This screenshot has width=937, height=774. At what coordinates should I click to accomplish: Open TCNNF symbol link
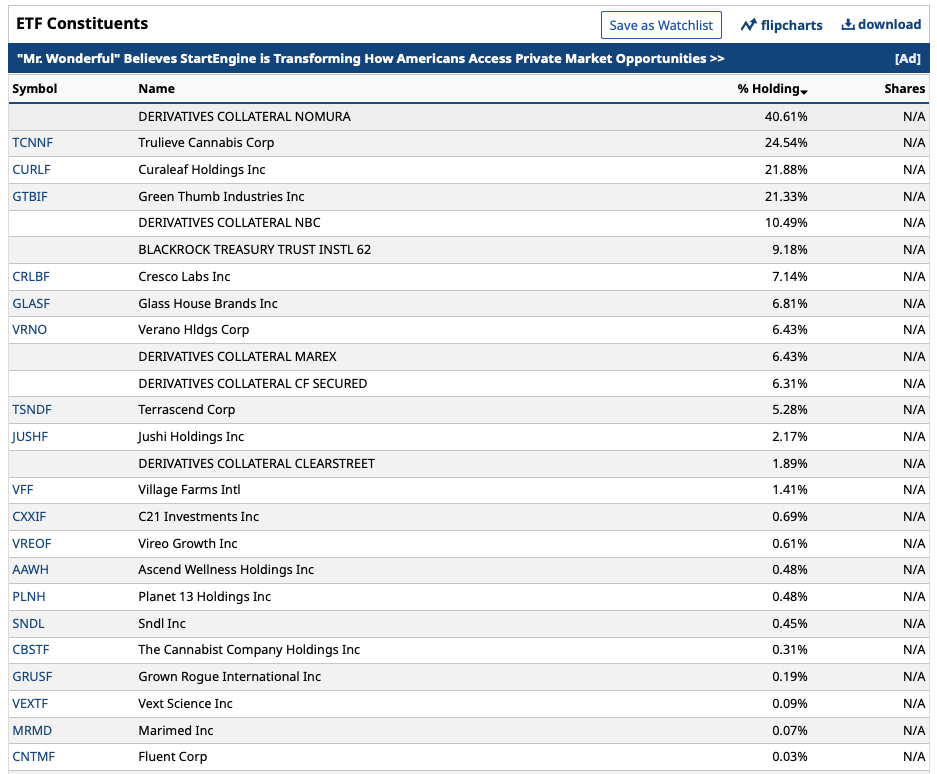pyautogui.click(x=33, y=143)
